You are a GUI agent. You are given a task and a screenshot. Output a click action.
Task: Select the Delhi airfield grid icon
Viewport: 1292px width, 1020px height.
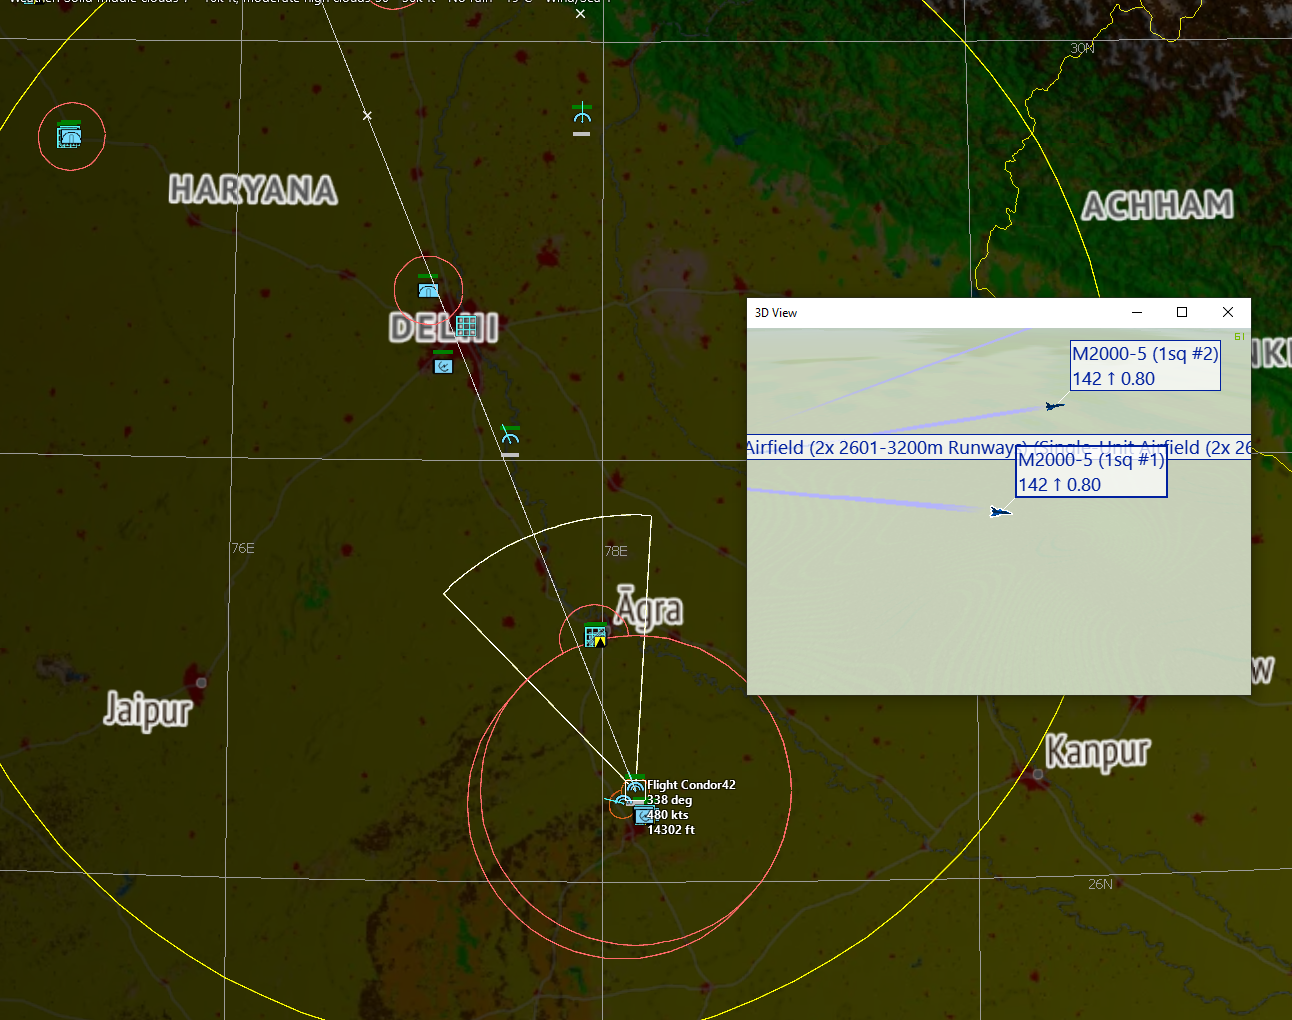click(466, 326)
